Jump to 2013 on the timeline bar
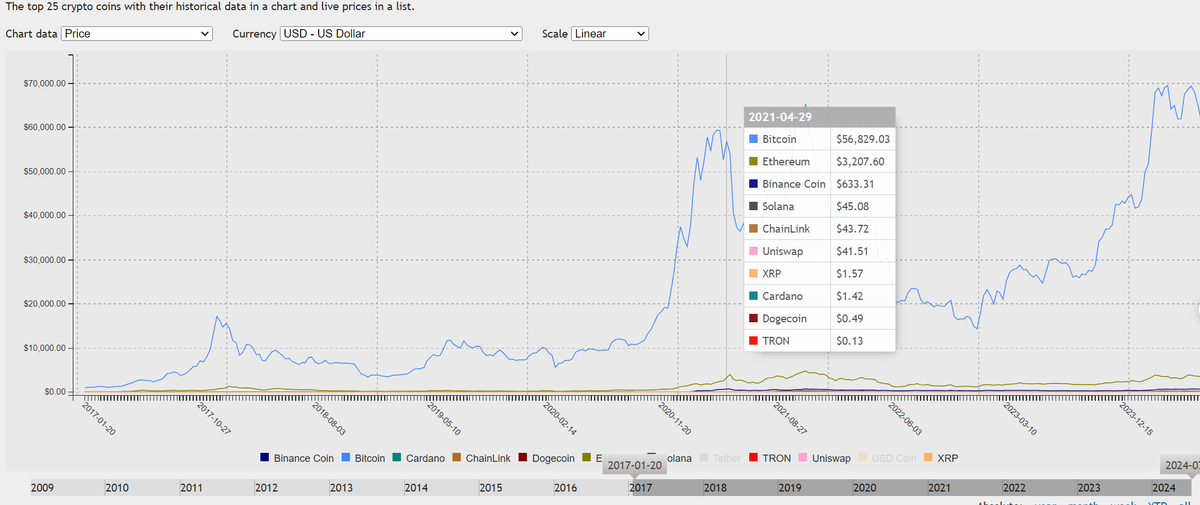 (x=341, y=487)
